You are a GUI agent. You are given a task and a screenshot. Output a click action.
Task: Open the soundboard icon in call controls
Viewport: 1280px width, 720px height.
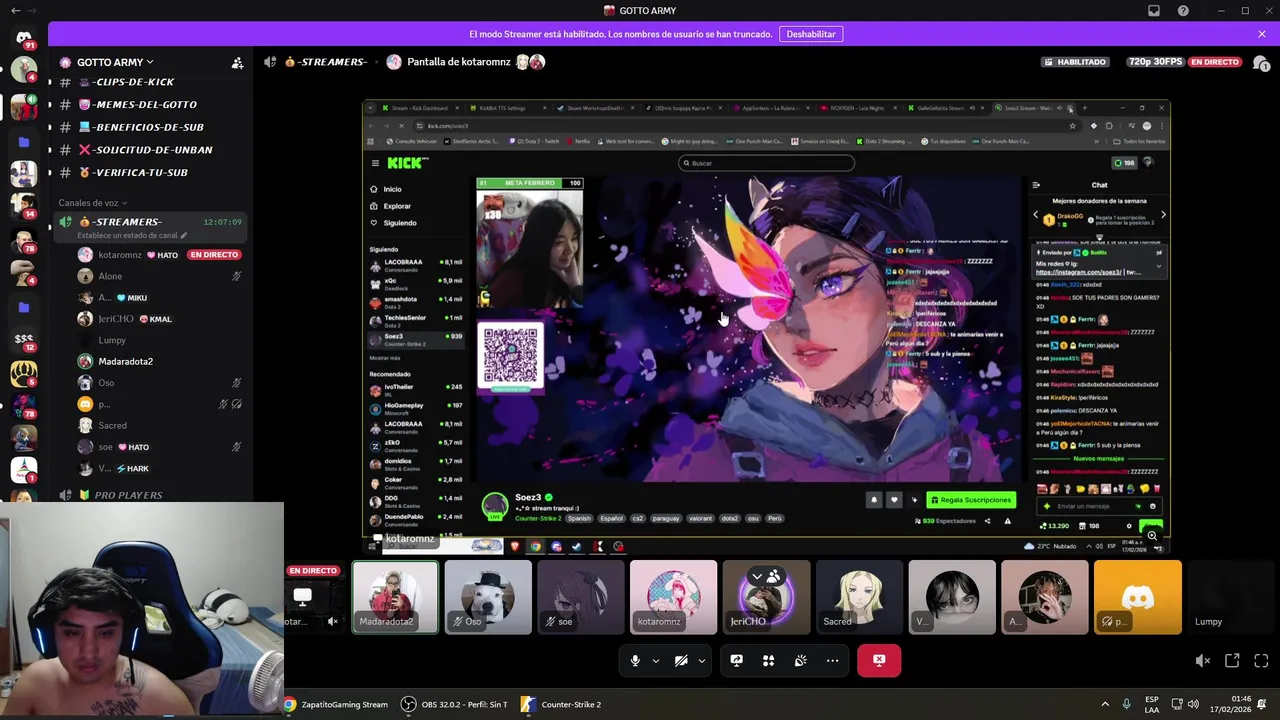pos(800,660)
